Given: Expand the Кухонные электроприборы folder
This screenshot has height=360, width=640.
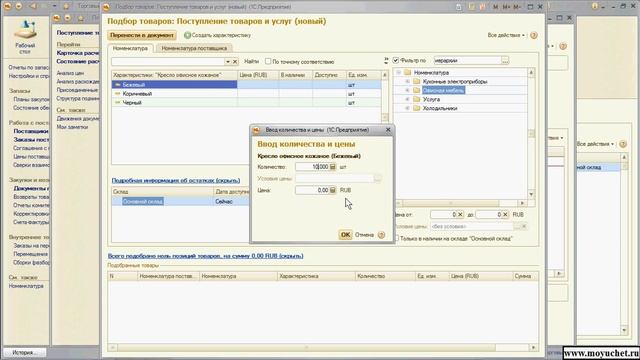Looking at the screenshot, I should pos(407,82).
